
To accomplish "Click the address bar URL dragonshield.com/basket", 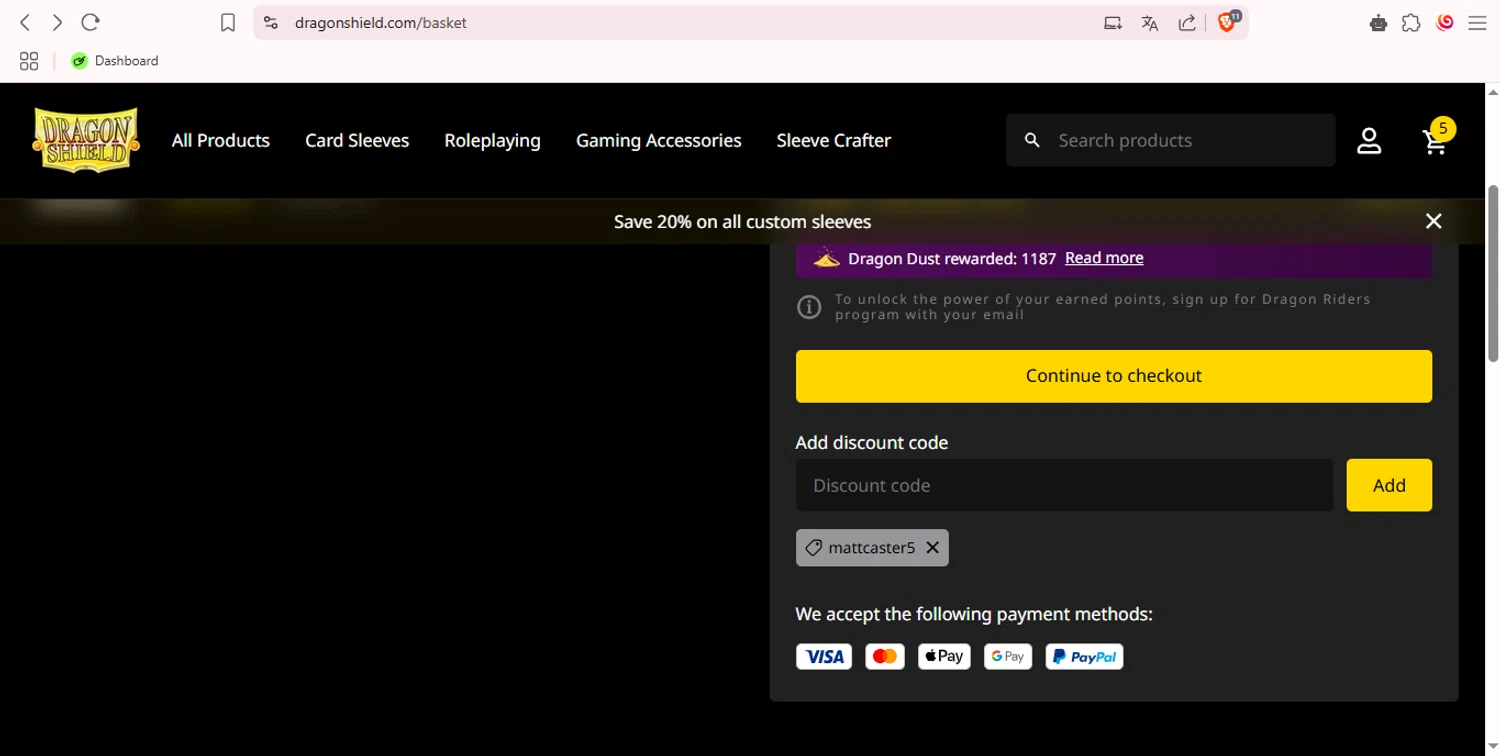I will [x=381, y=22].
